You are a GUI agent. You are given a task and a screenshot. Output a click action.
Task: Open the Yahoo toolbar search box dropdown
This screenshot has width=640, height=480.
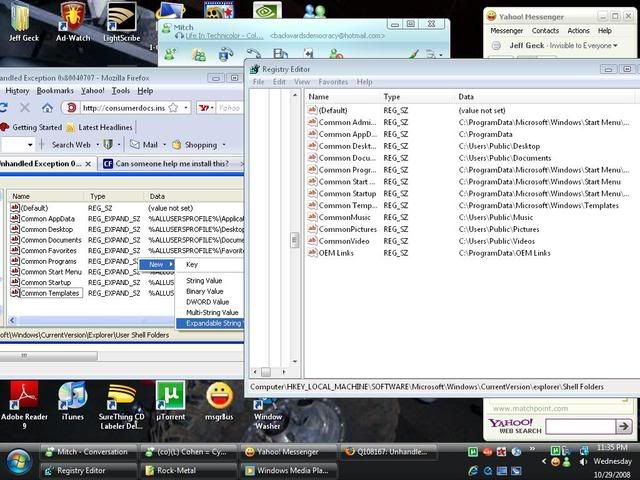pyautogui.click(x=30, y=144)
